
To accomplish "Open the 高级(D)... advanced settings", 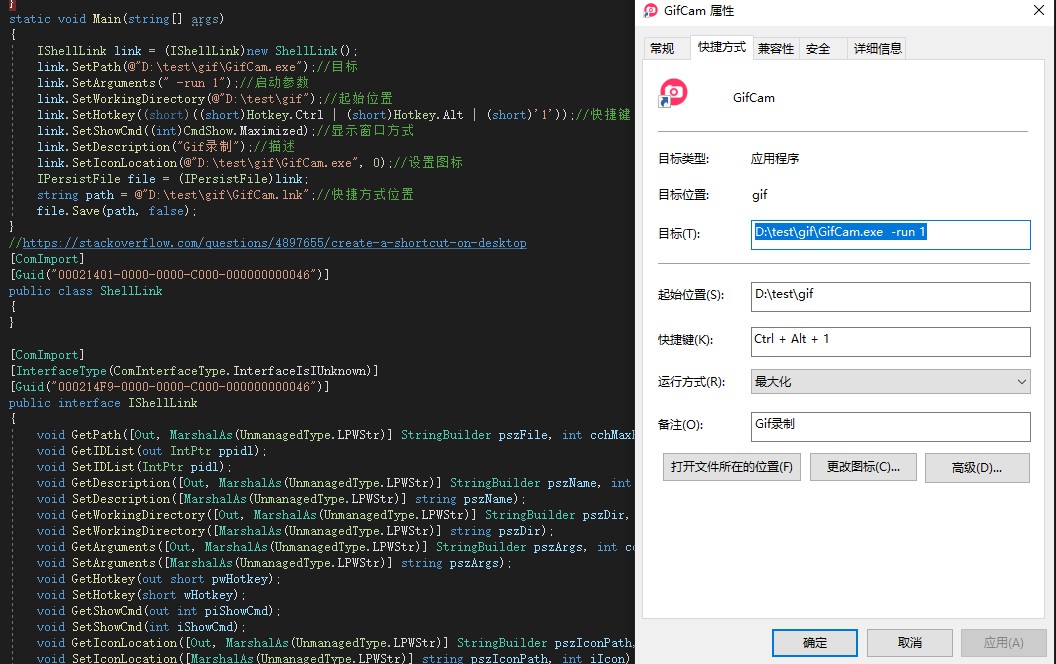I will coord(977,467).
